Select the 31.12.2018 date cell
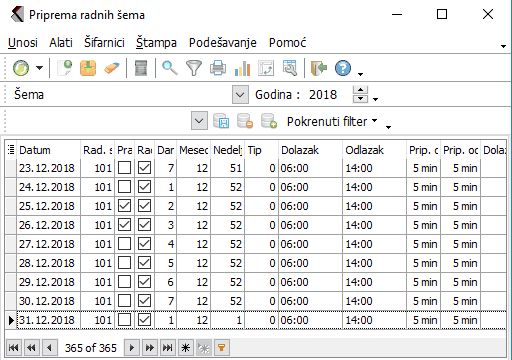This screenshot has width=512, height=360. click(48, 320)
